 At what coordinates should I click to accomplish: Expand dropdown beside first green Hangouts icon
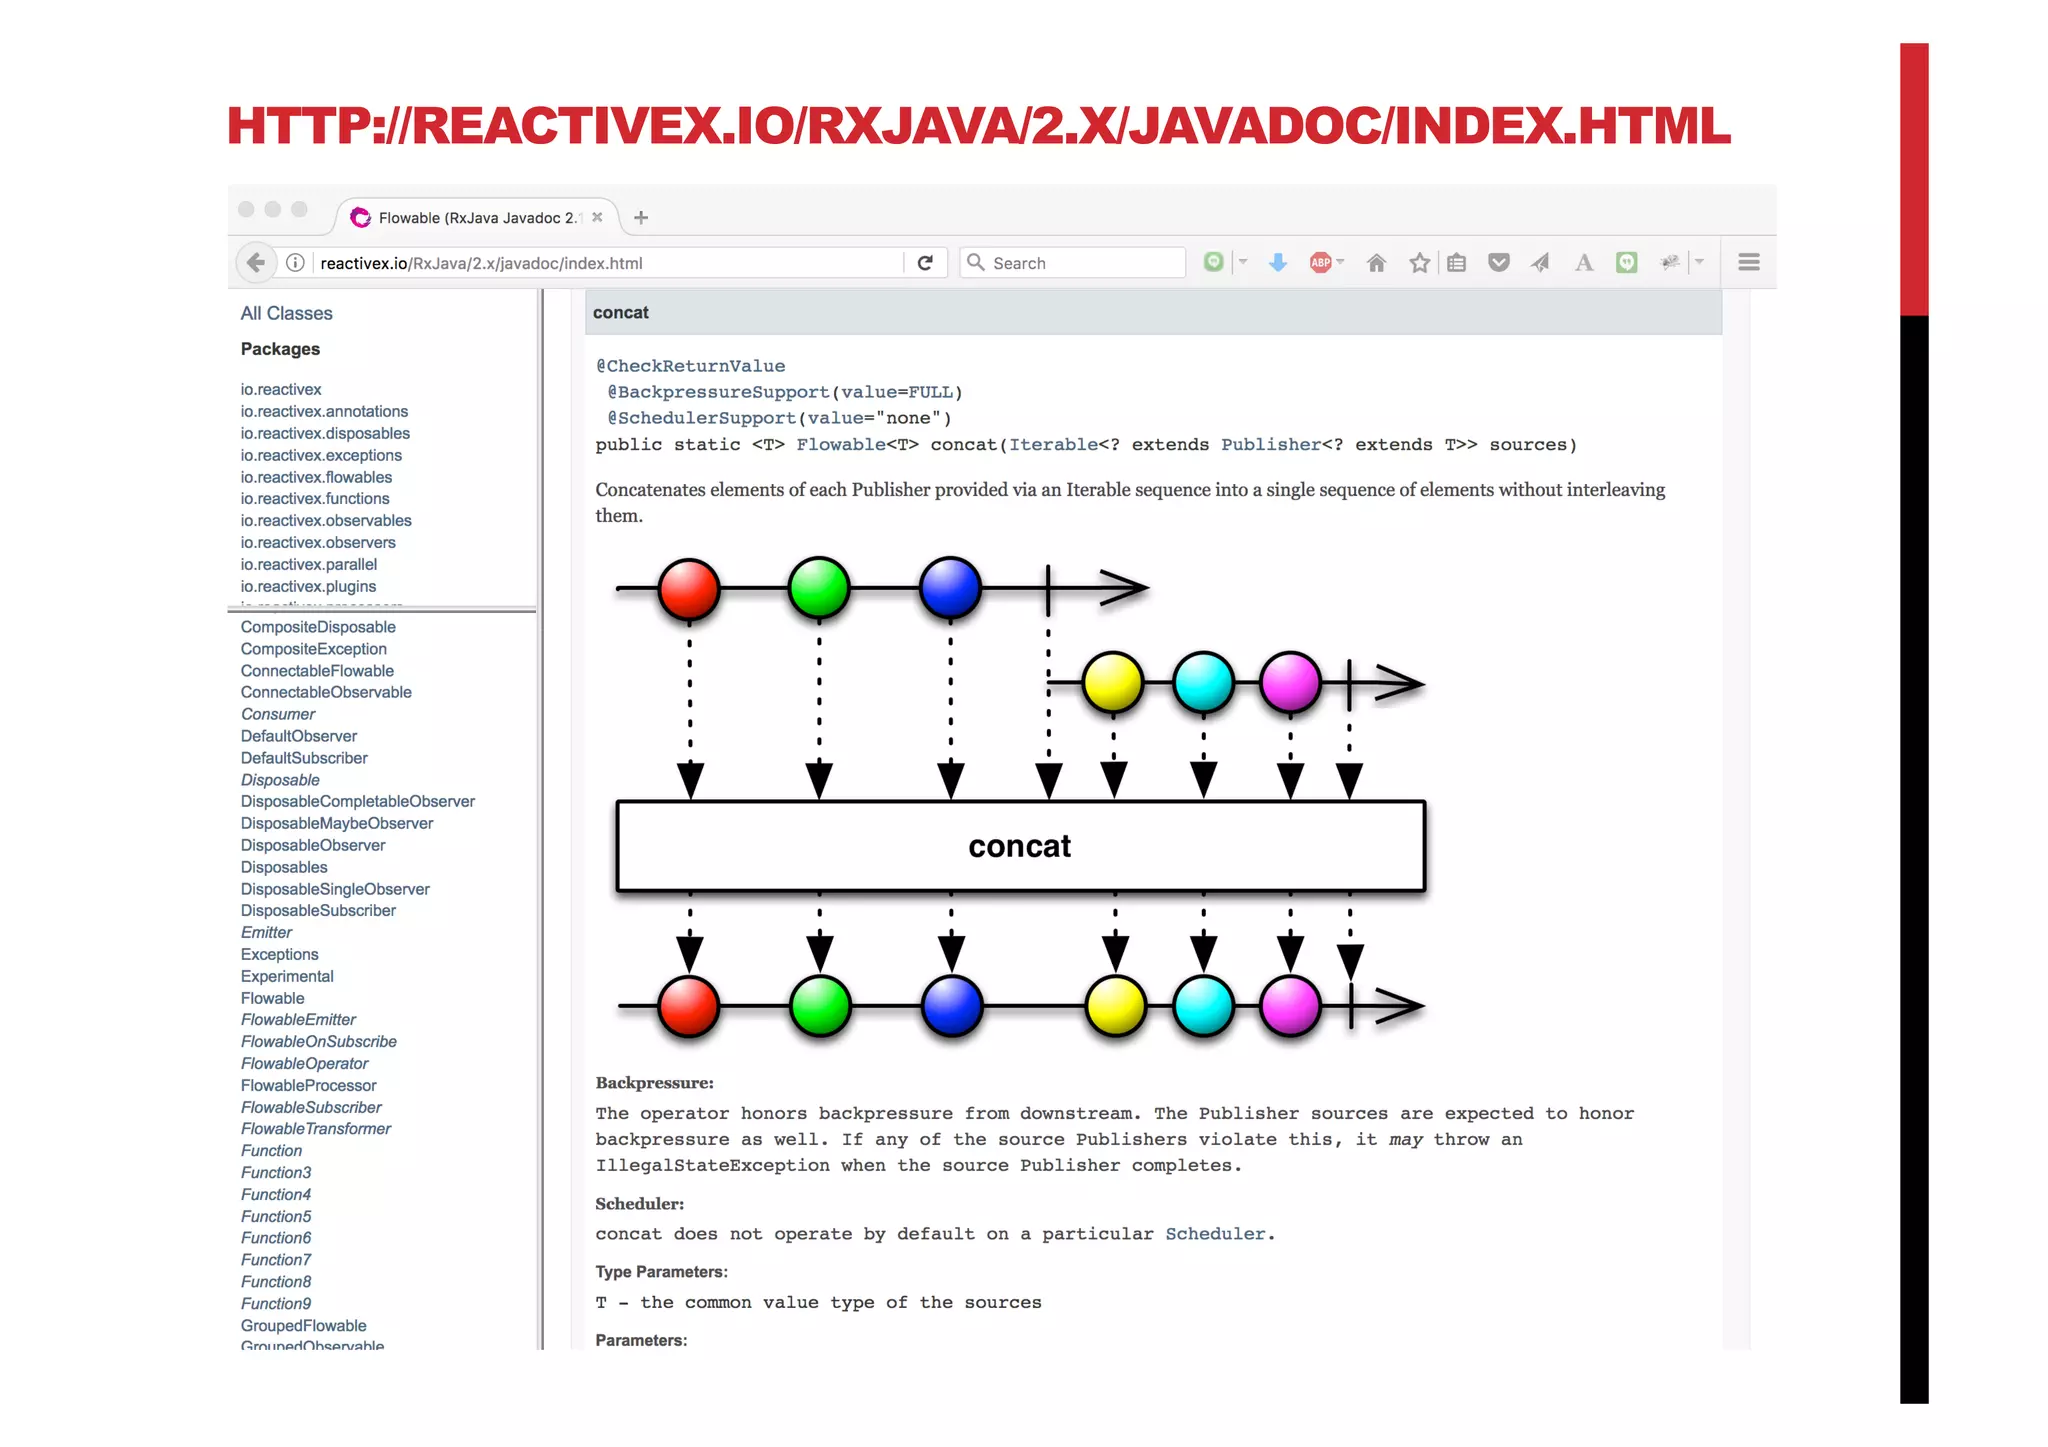[x=1243, y=262]
